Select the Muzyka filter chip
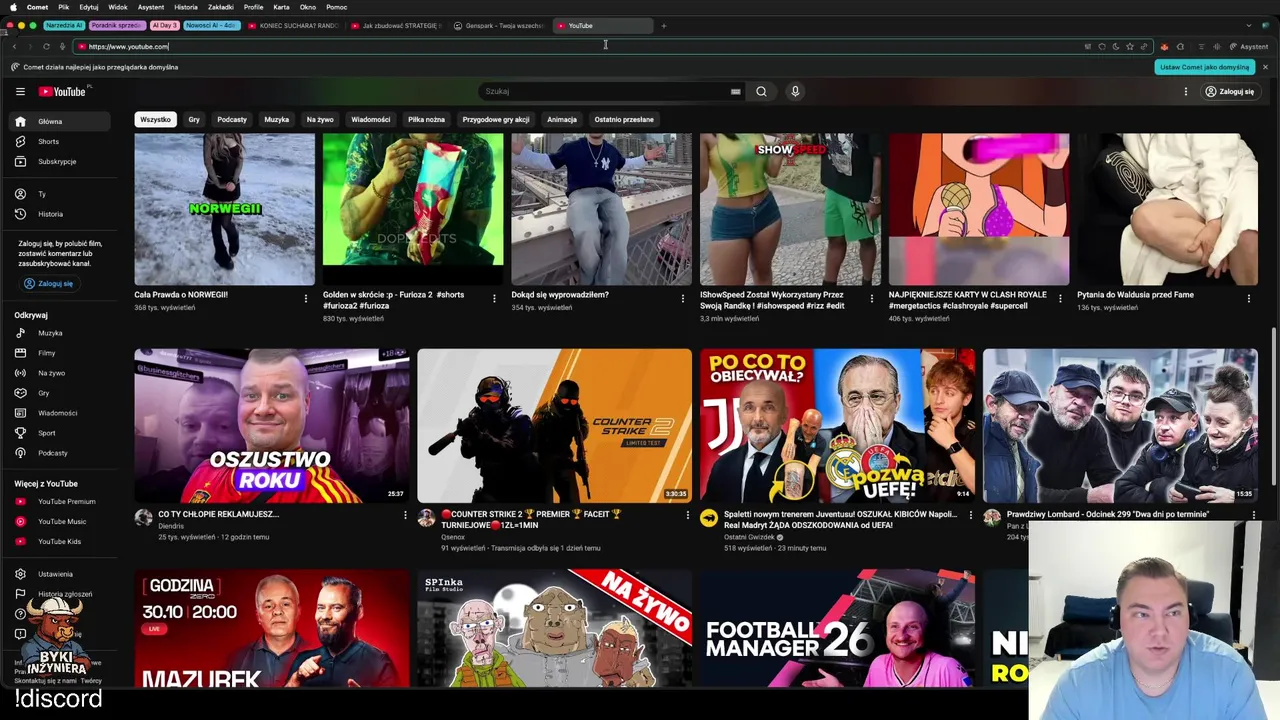The image size is (1280, 720). pyautogui.click(x=277, y=119)
